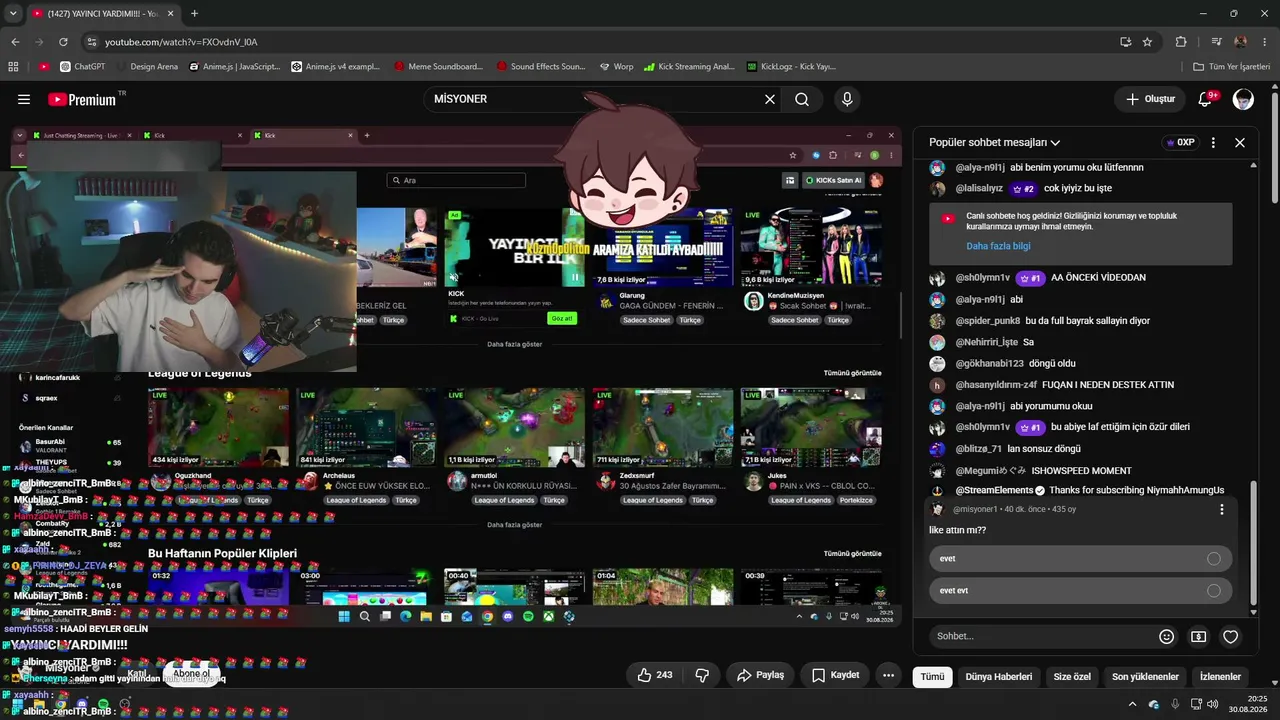Click the 'Oluştur' create button
The image size is (1280, 720).
[1150, 99]
